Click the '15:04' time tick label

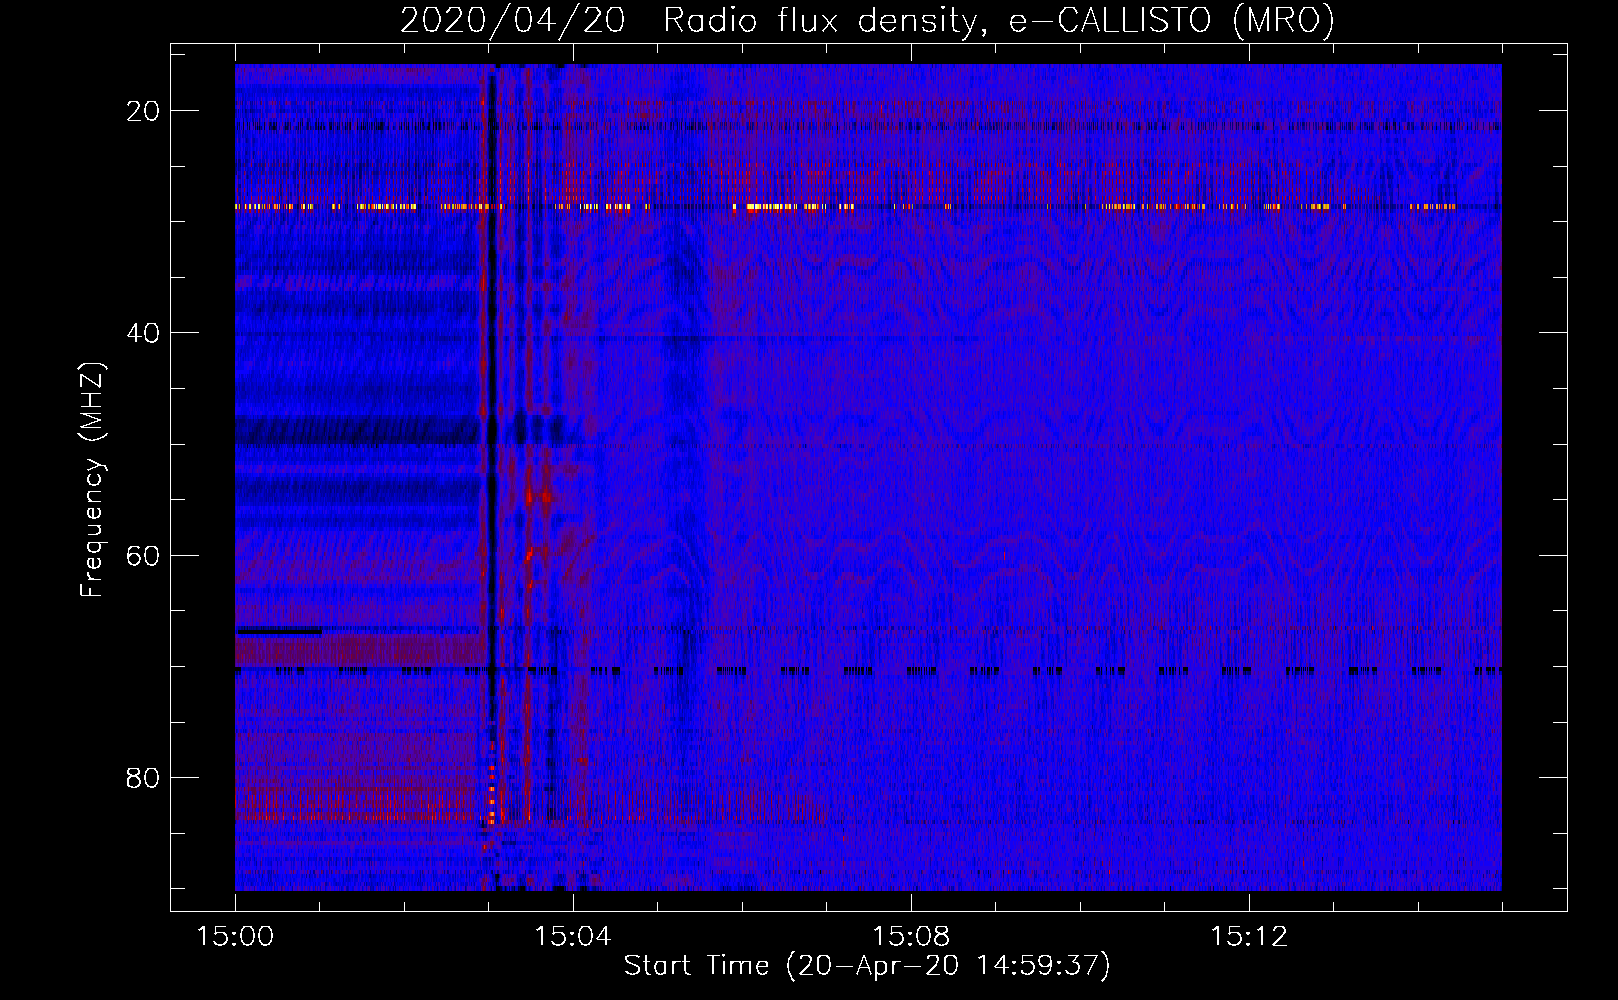point(573,937)
